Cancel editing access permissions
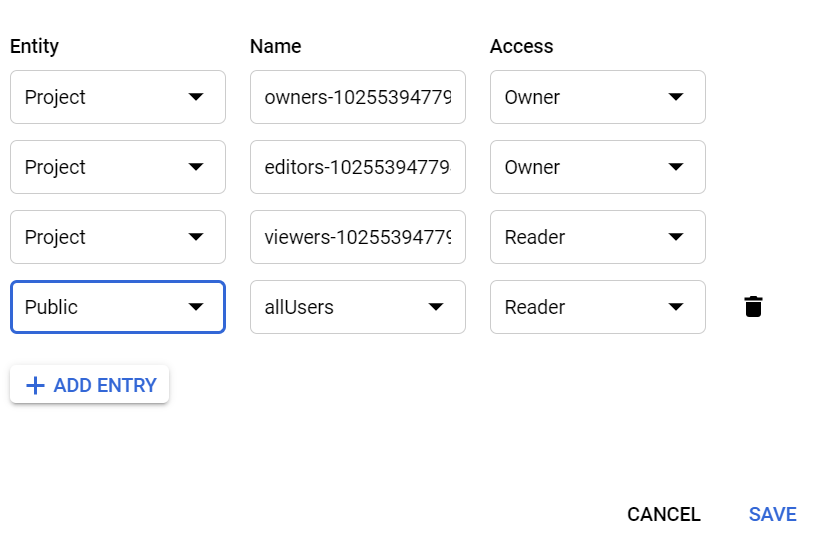813x536 pixels. (x=663, y=514)
